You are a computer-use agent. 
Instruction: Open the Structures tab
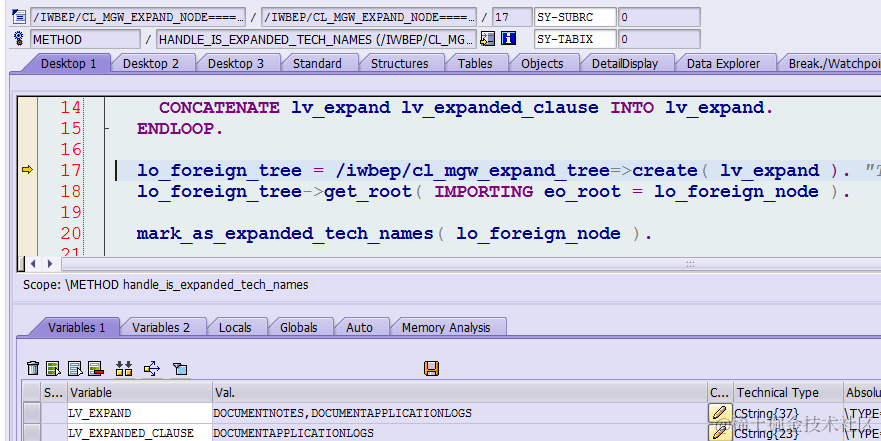click(399, 63)
